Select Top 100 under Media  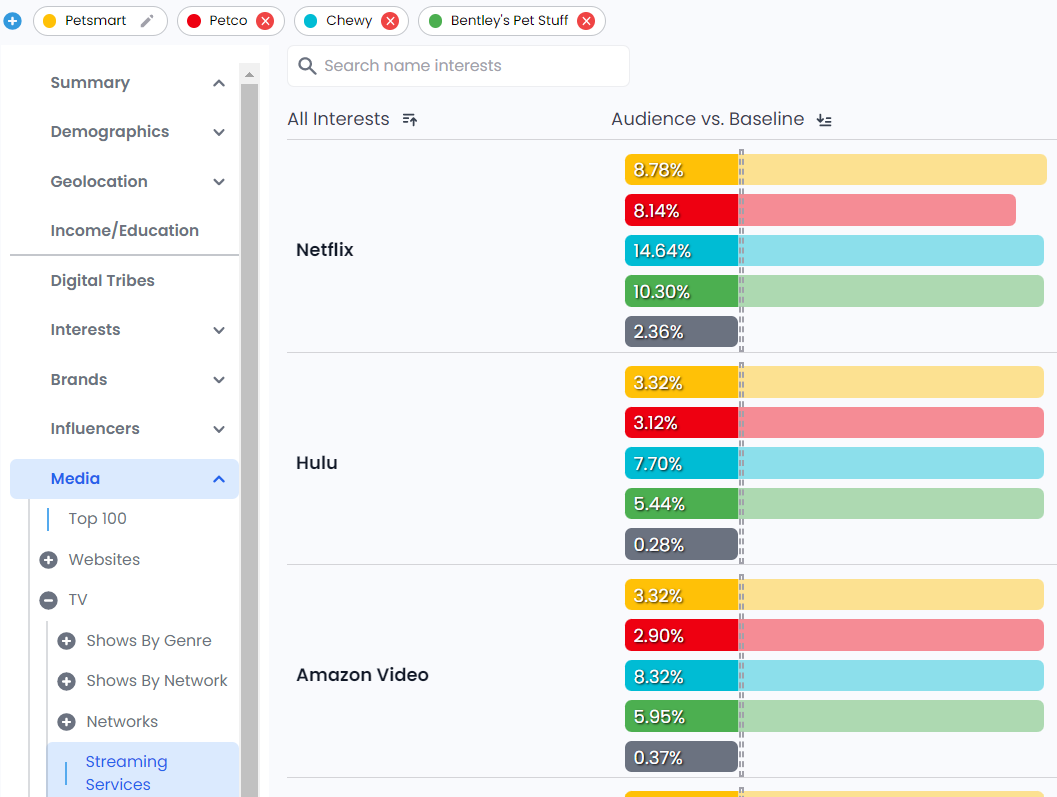pyautogui.click(x=98, y=519)
